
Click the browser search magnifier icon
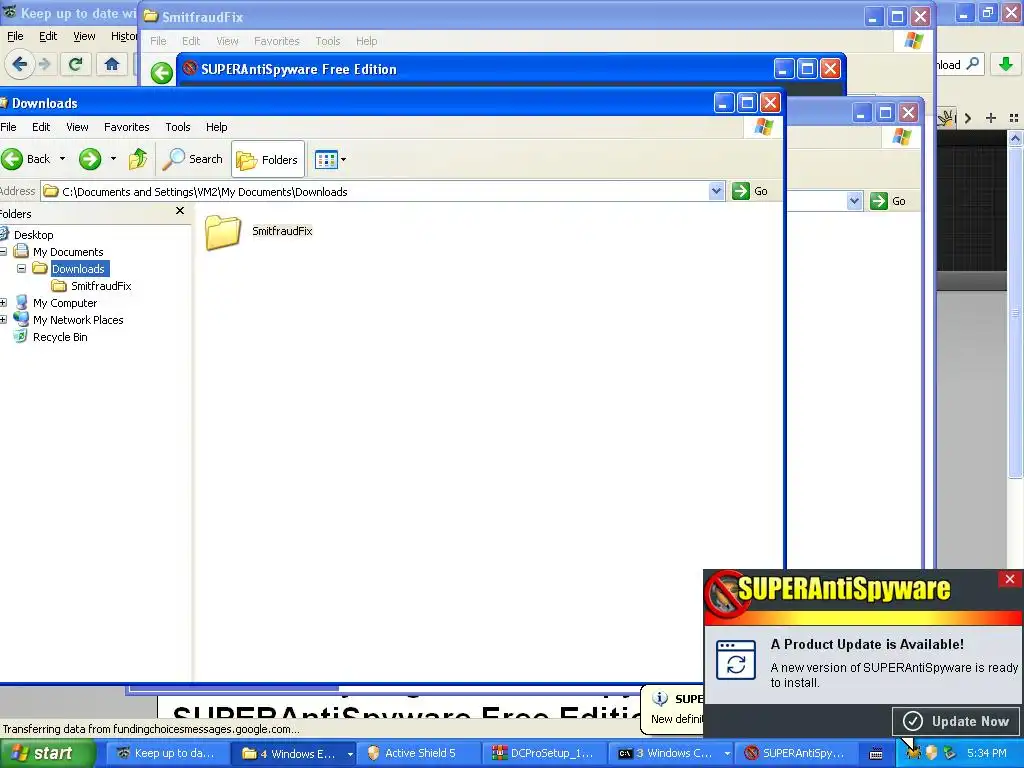click(x=972, y=64)
